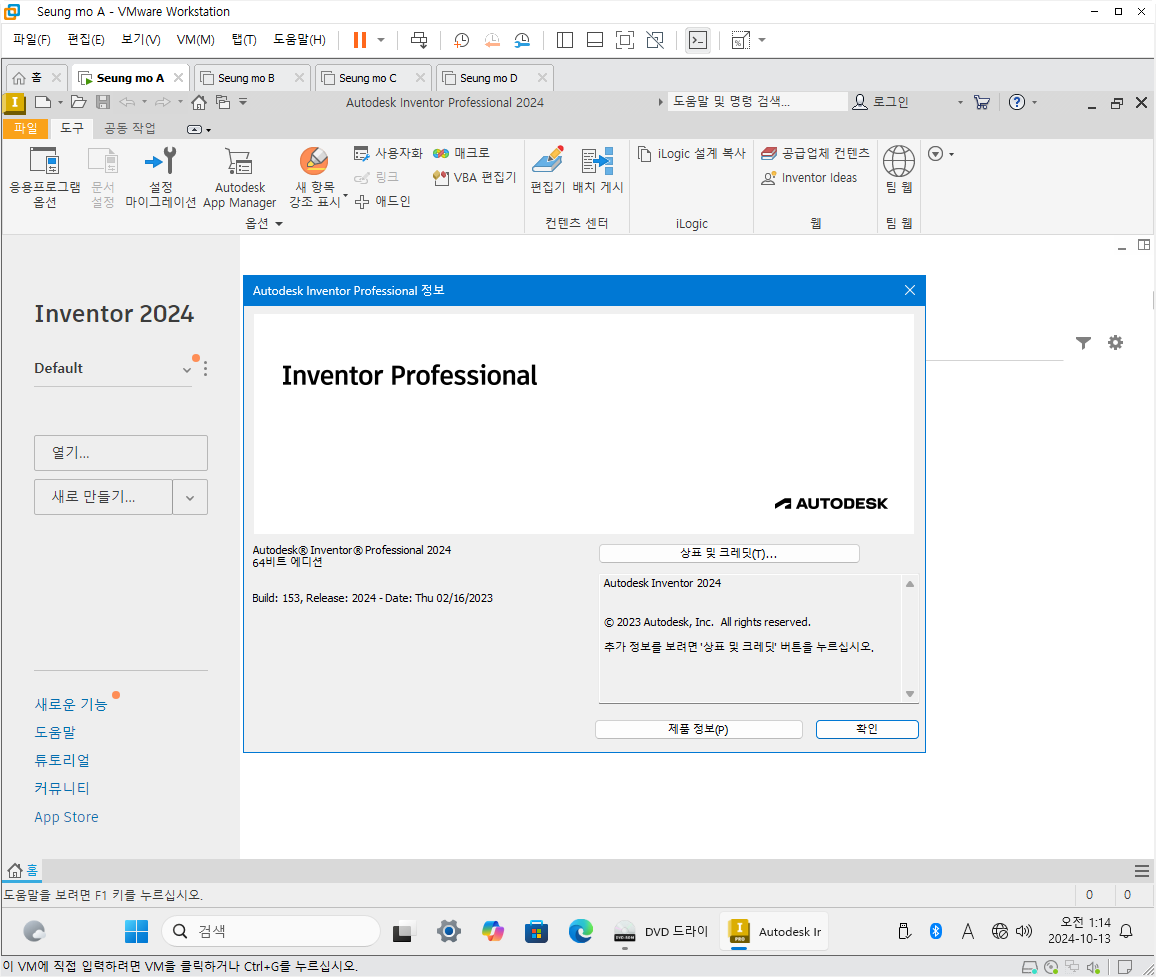
Task: Click the 열기... button
Action: tap(121, 453)
